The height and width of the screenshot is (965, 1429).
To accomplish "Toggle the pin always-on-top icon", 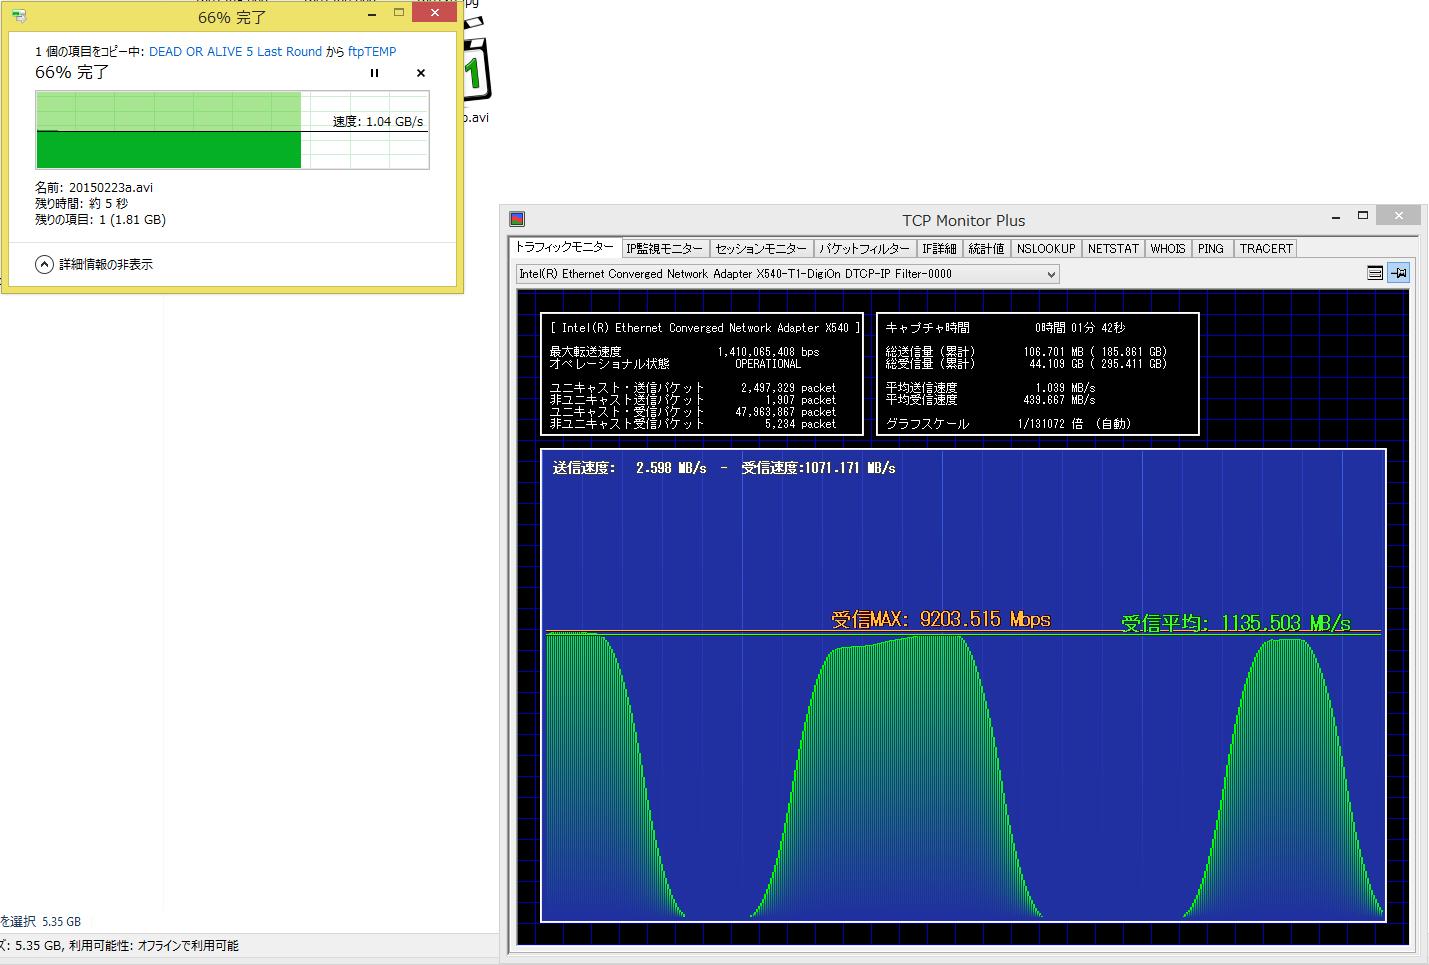I will pyautogui.click(x=1398, y=273).
